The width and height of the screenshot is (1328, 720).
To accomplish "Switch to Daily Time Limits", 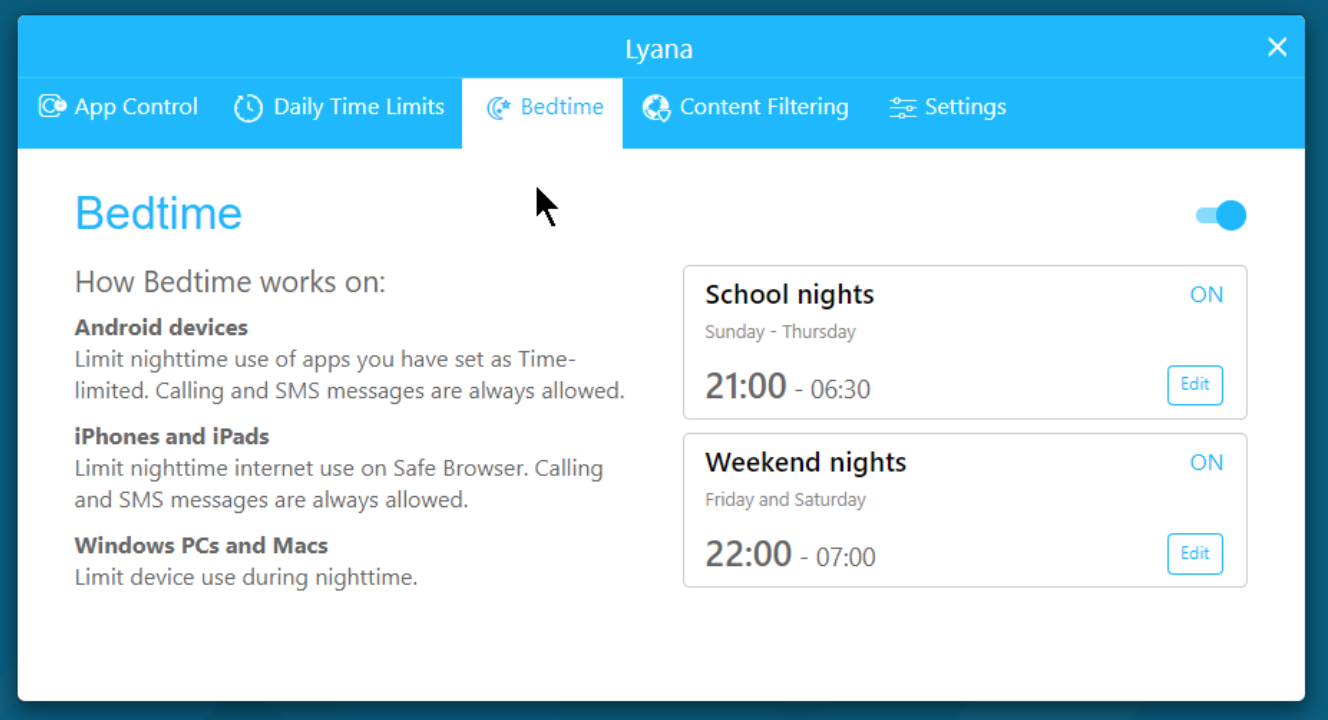I will (339, 106).
